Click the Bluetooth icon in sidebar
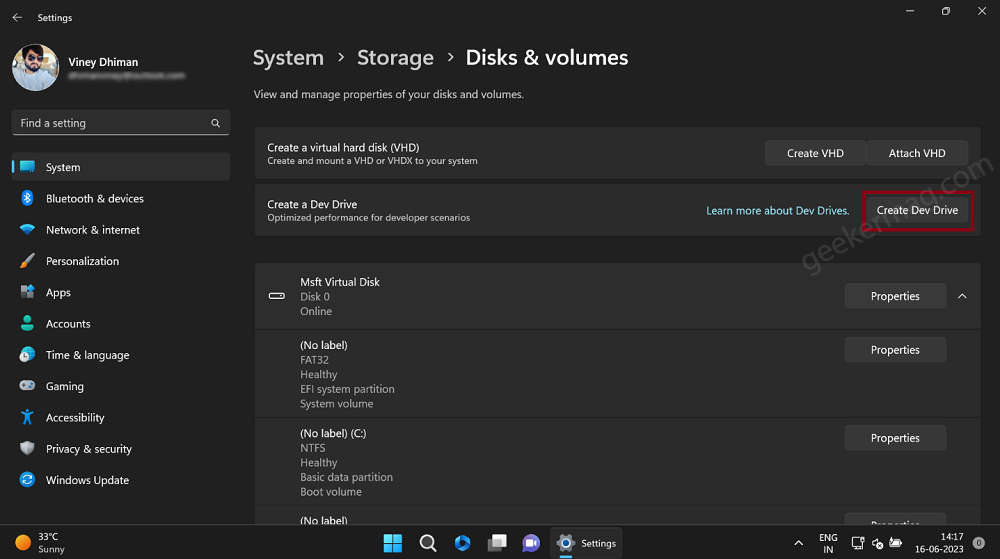Viewport: 1000px width, 559px height. [27, 198]
